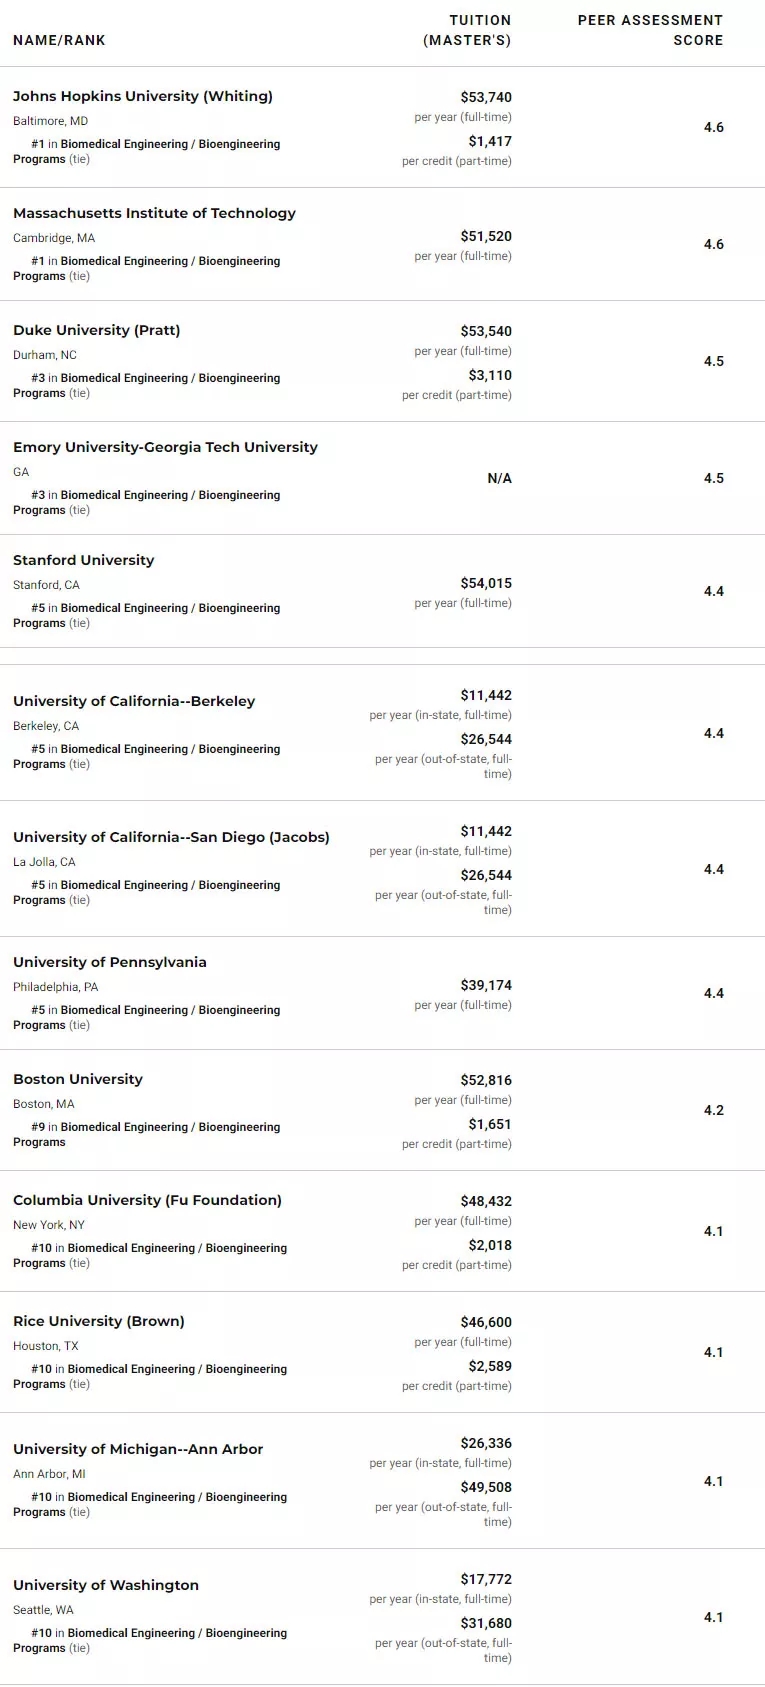Open Biomedical Engineering ranking link under Boston University

point(170,1127)
